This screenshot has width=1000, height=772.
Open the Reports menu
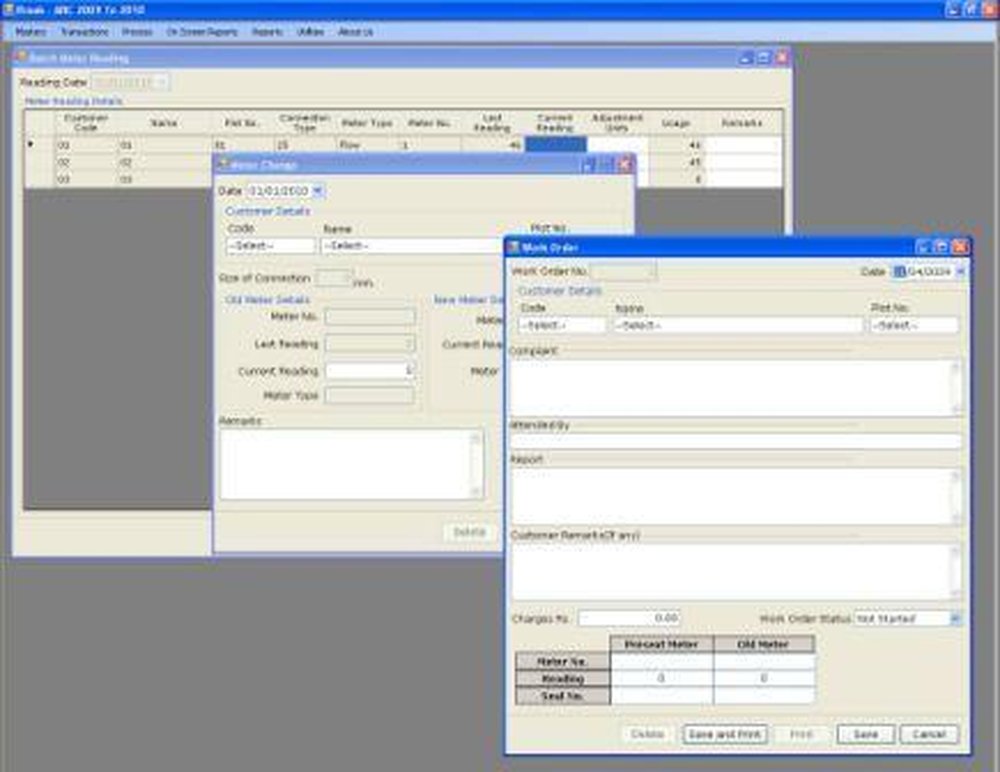click(267, 32)
